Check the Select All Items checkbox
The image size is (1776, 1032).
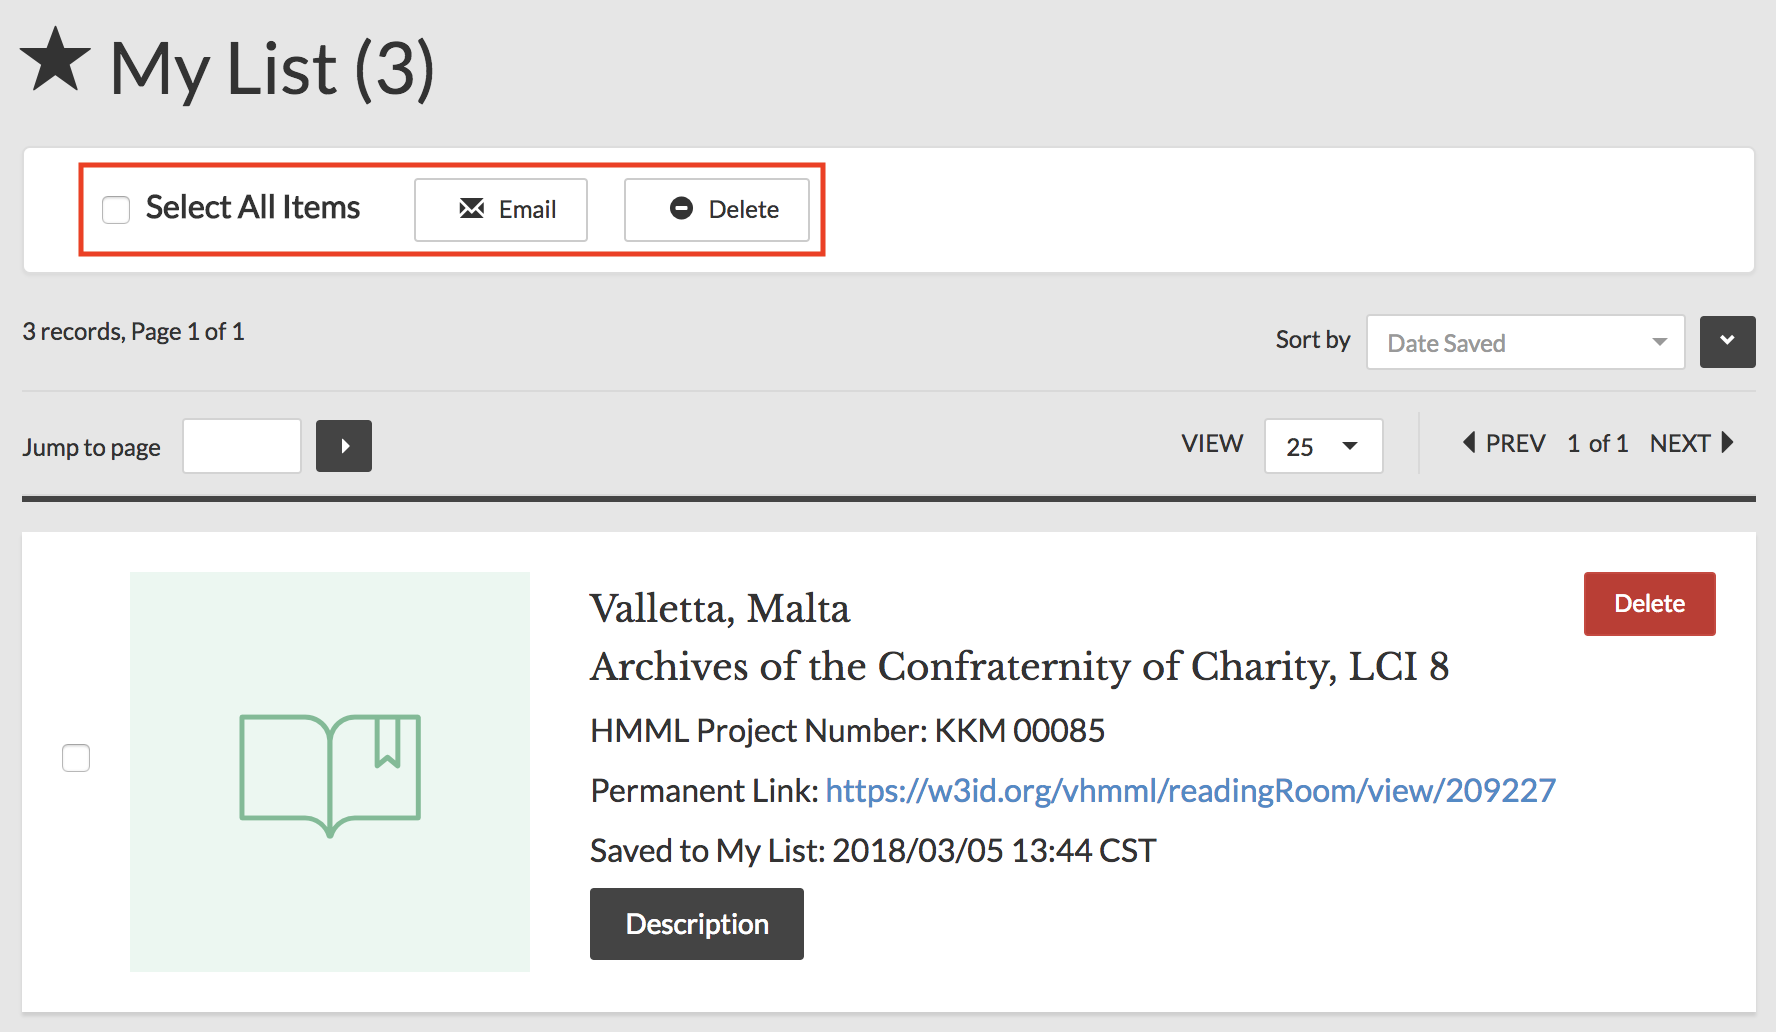pos(116,210)
